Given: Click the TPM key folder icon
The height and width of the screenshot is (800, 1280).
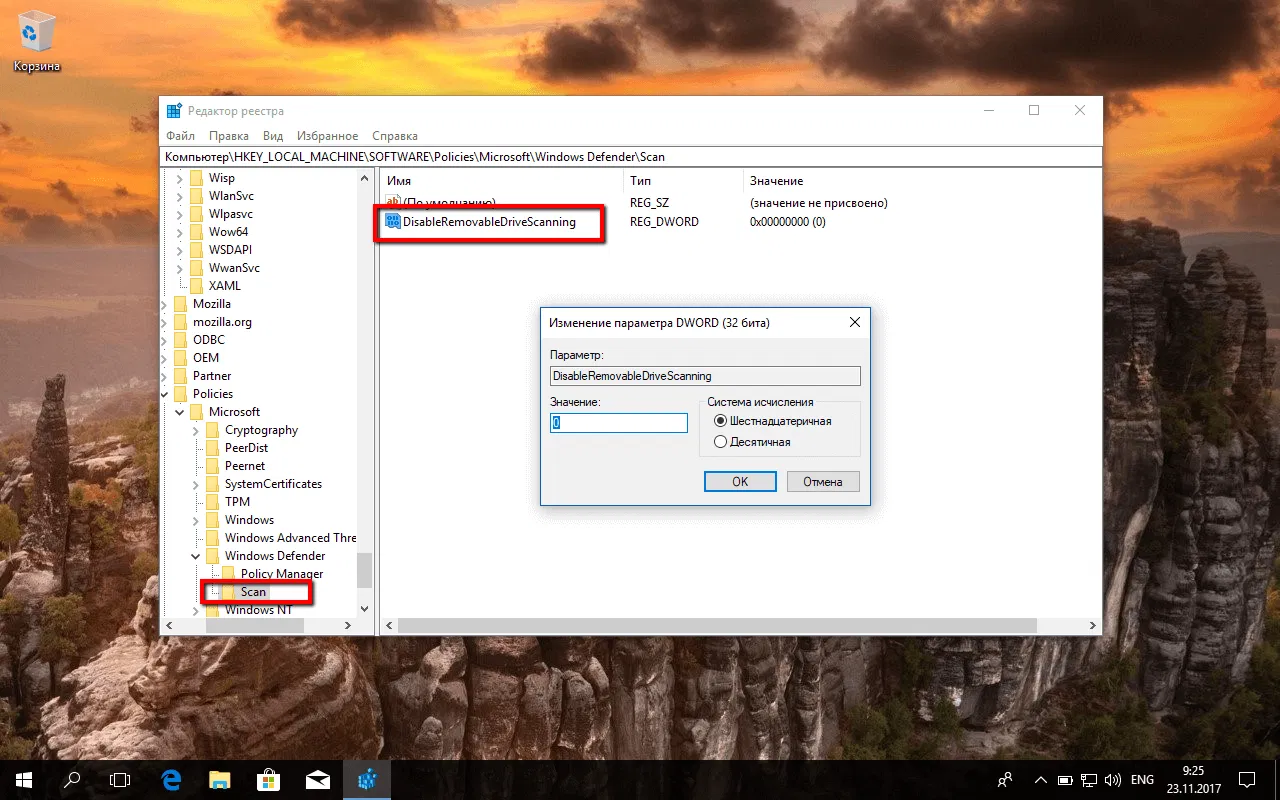Looking at the screenshot, I should [x=212, y=502].
